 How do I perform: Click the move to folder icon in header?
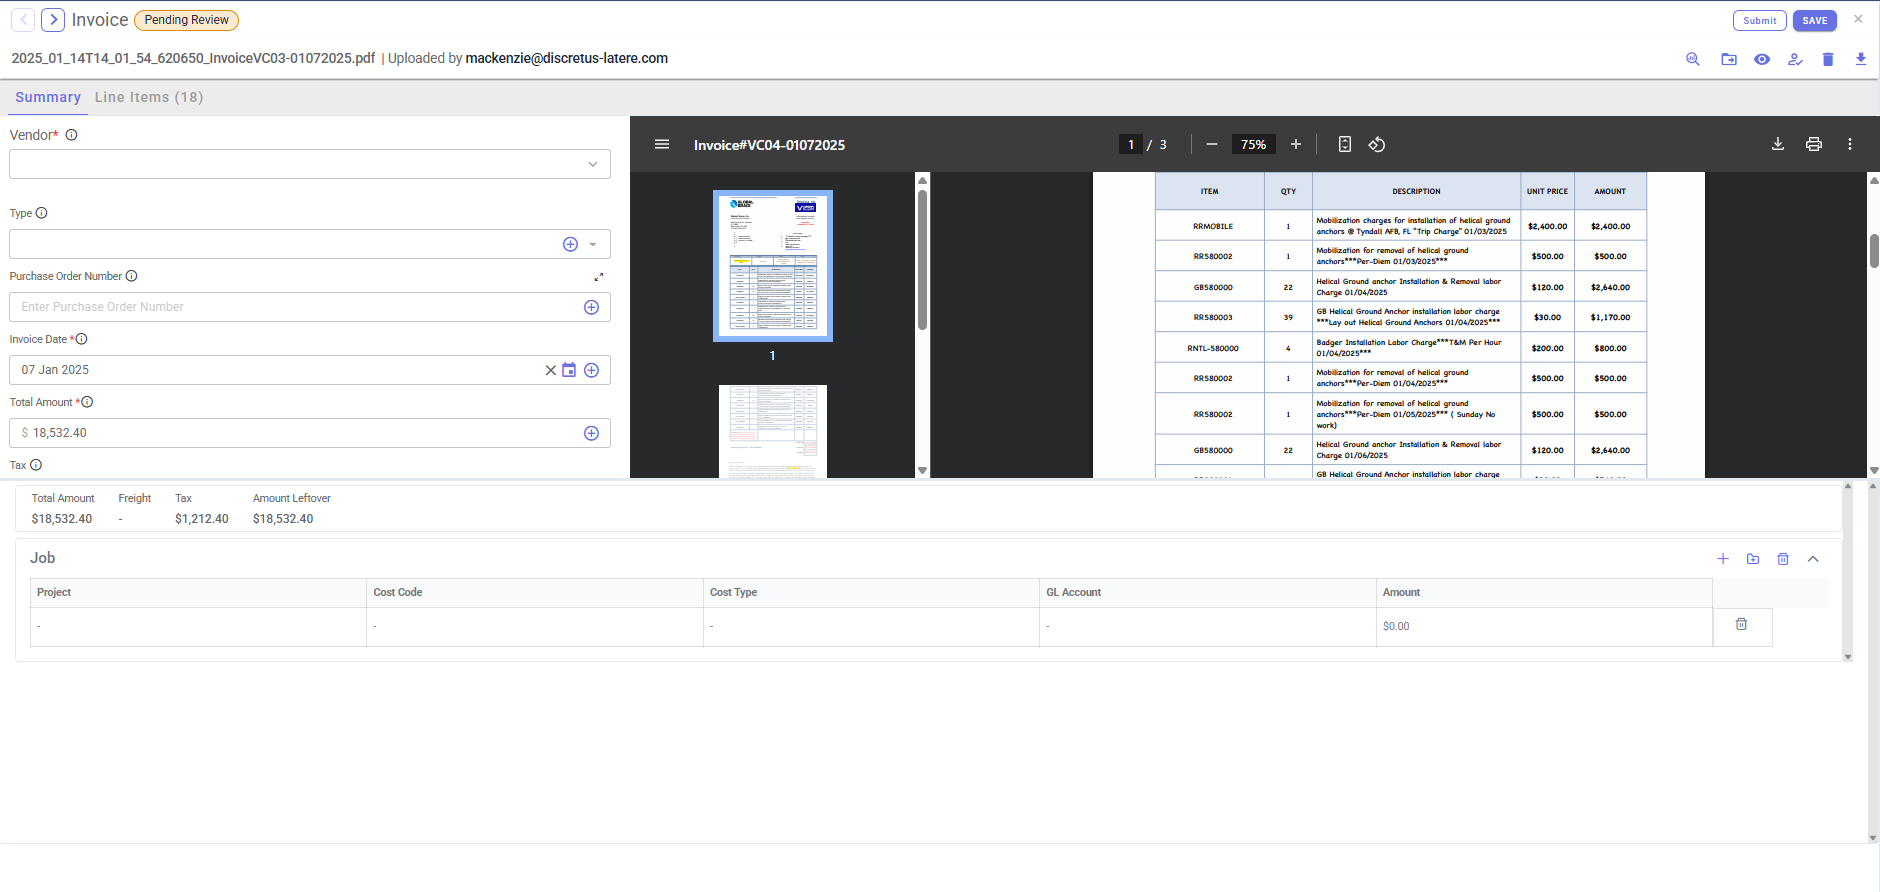[x=1729, y=59]
